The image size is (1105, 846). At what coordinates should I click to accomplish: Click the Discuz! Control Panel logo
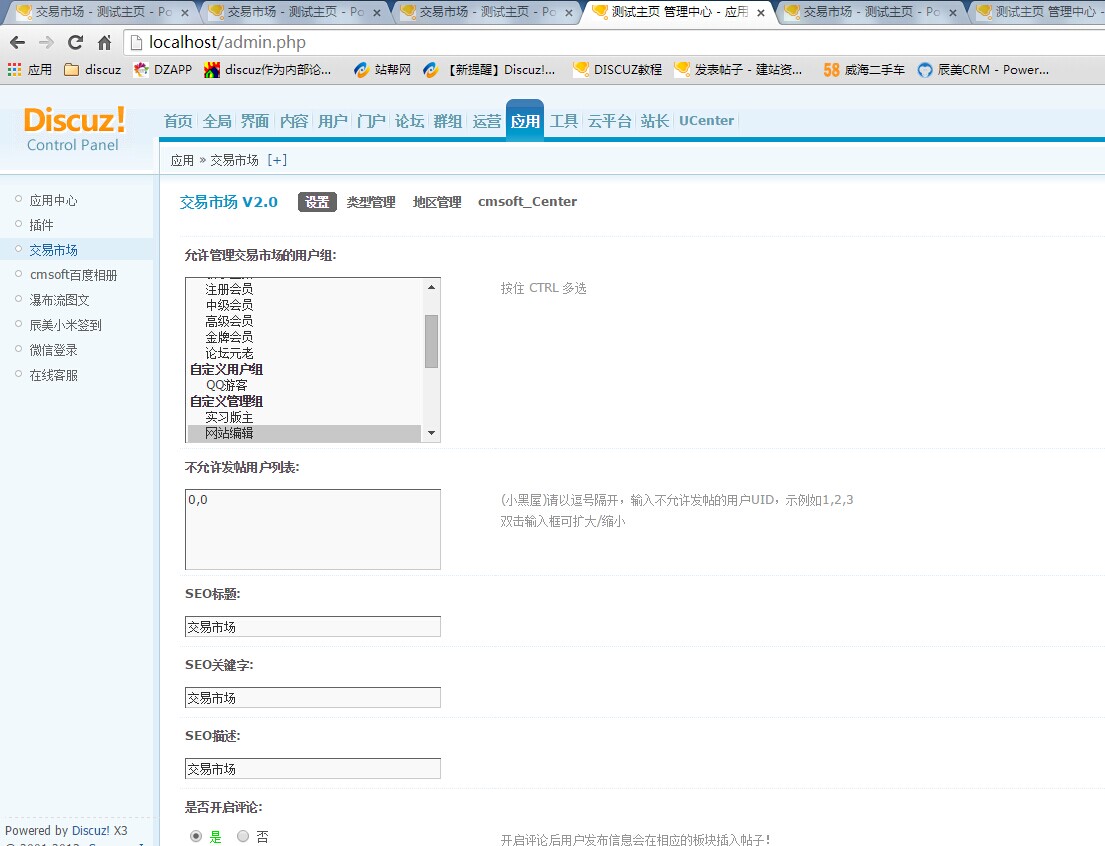74,129
